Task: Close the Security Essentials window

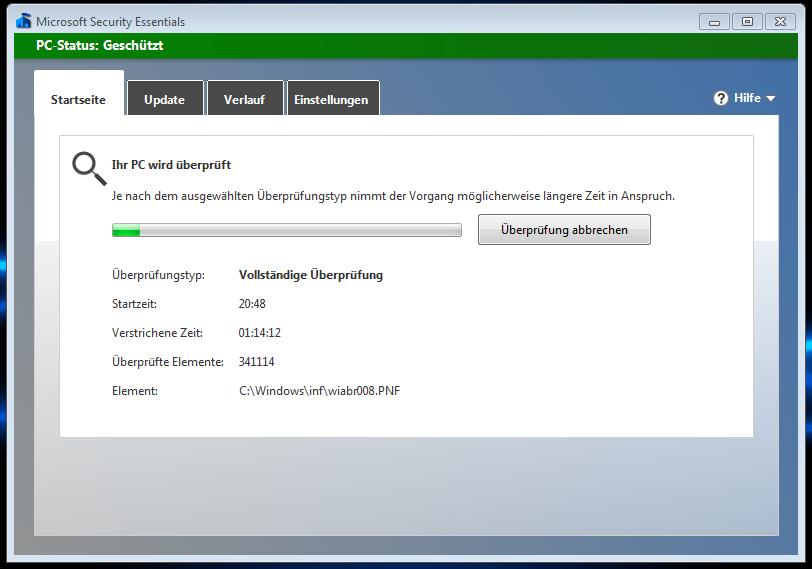Action: pos(780,22)
